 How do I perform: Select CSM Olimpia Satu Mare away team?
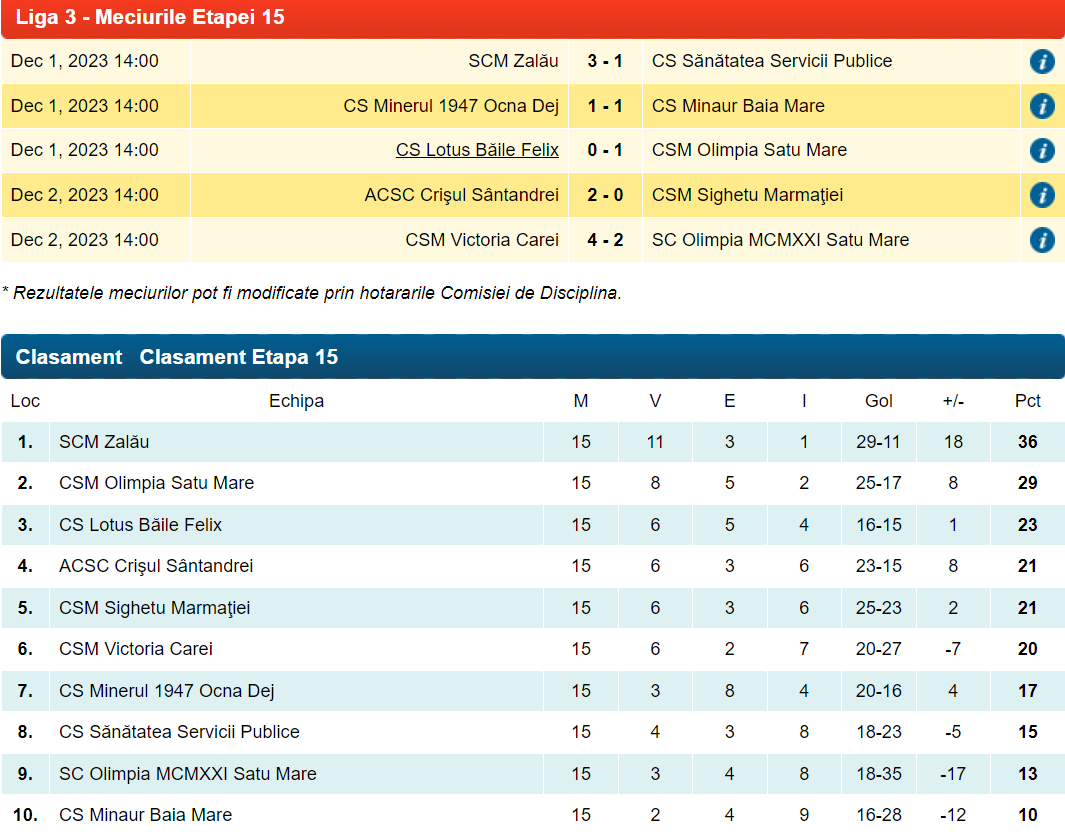coord(749,150)
